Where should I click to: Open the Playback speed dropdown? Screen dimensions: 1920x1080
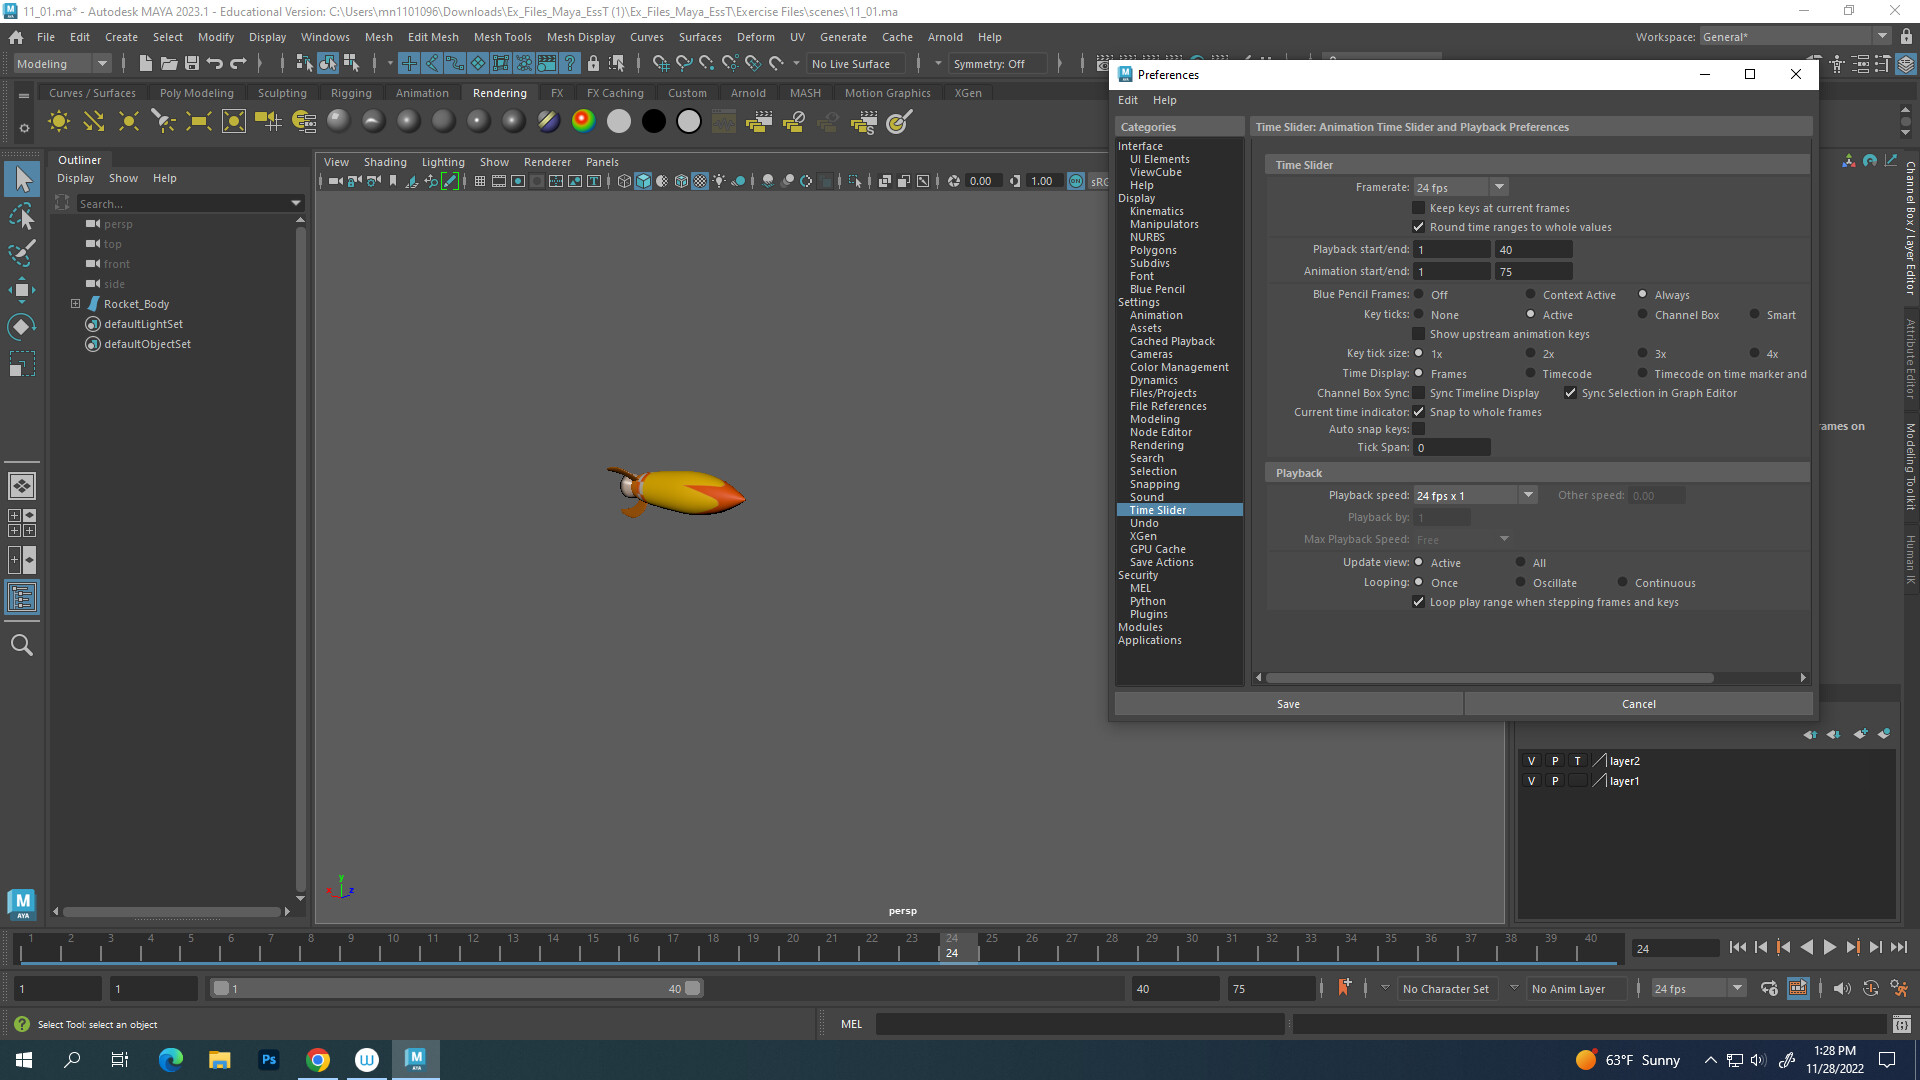(1528, 494)
